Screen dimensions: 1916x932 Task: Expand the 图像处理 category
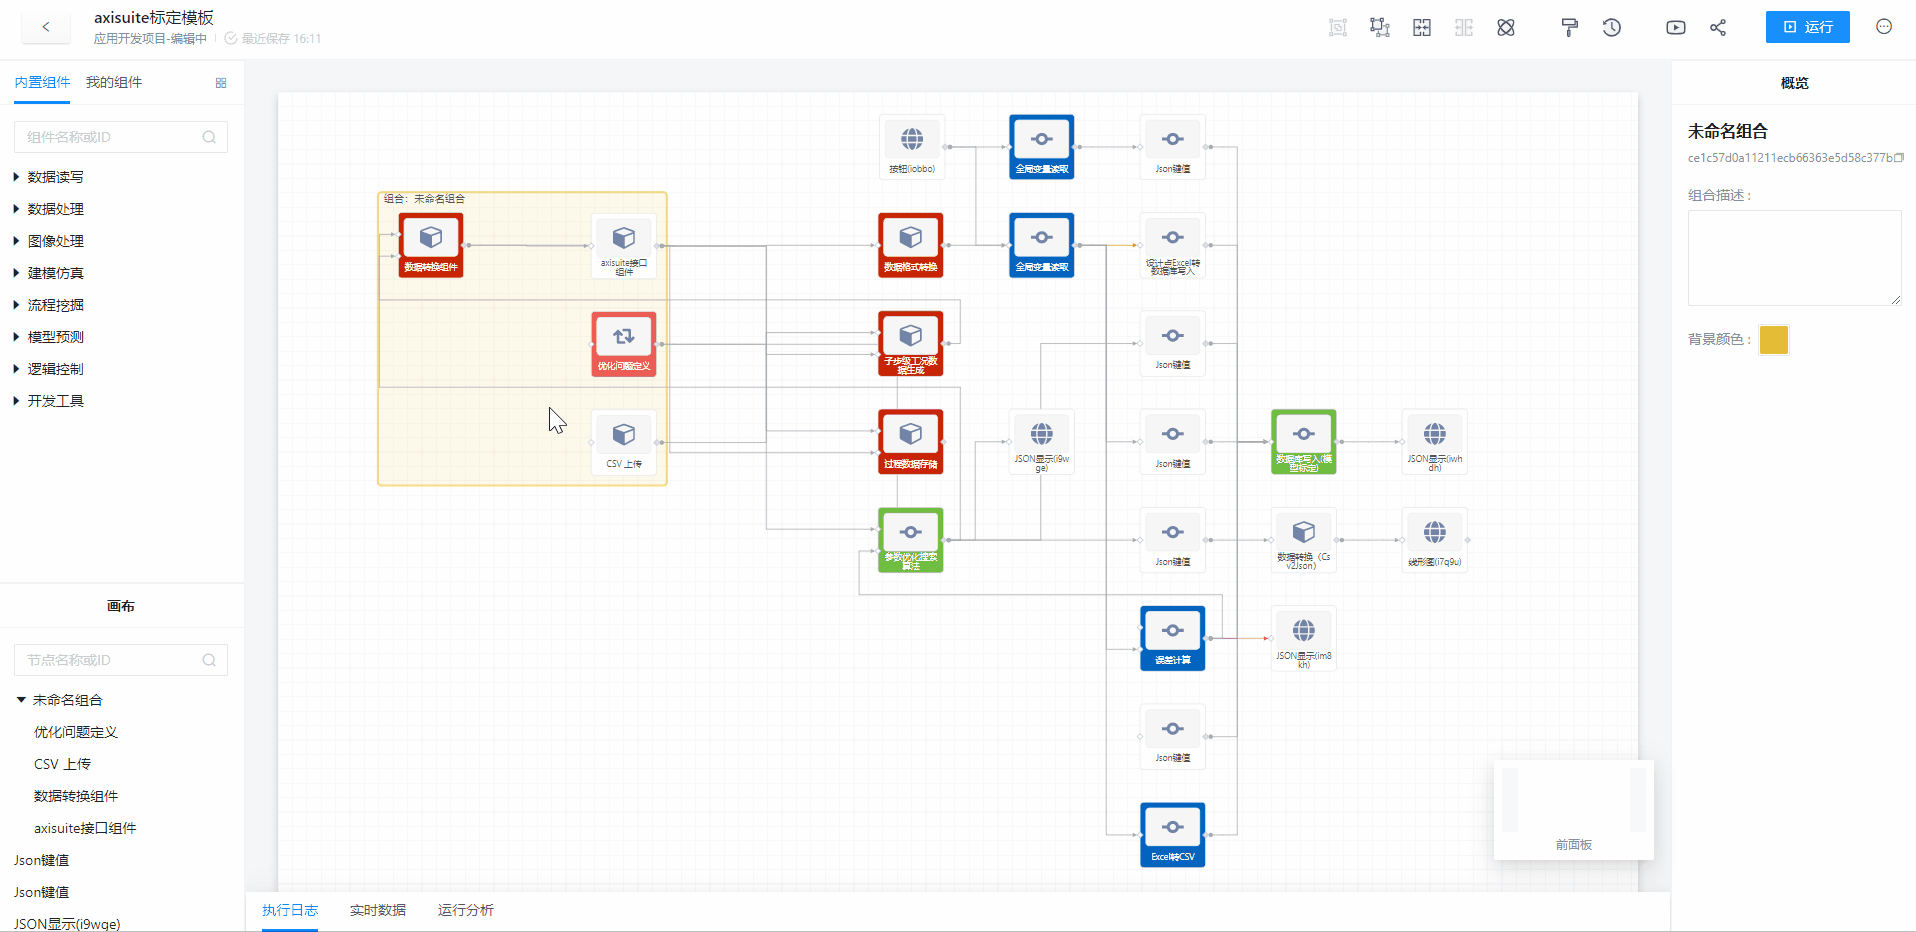56,241
